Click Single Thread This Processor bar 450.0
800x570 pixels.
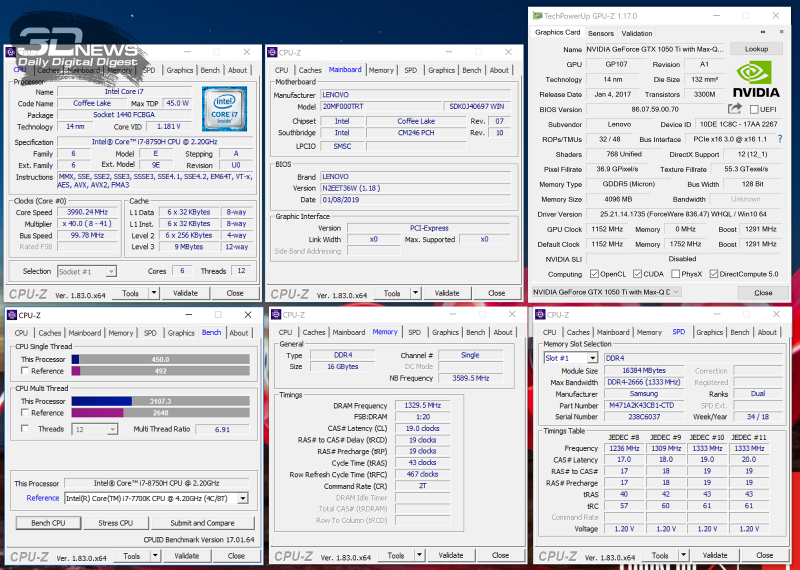coord(160,359)
